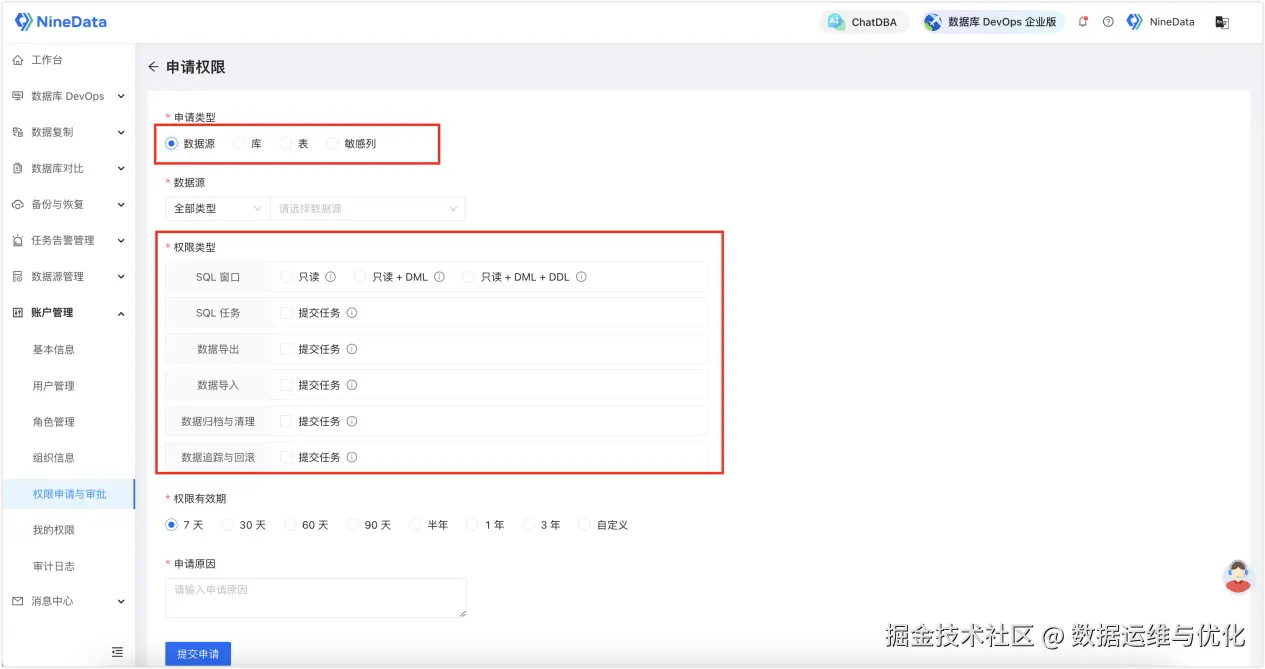Check 提交任务 for 数据归档与清理
Screen dimensions: 1265x669
click(x=286, y=421)
